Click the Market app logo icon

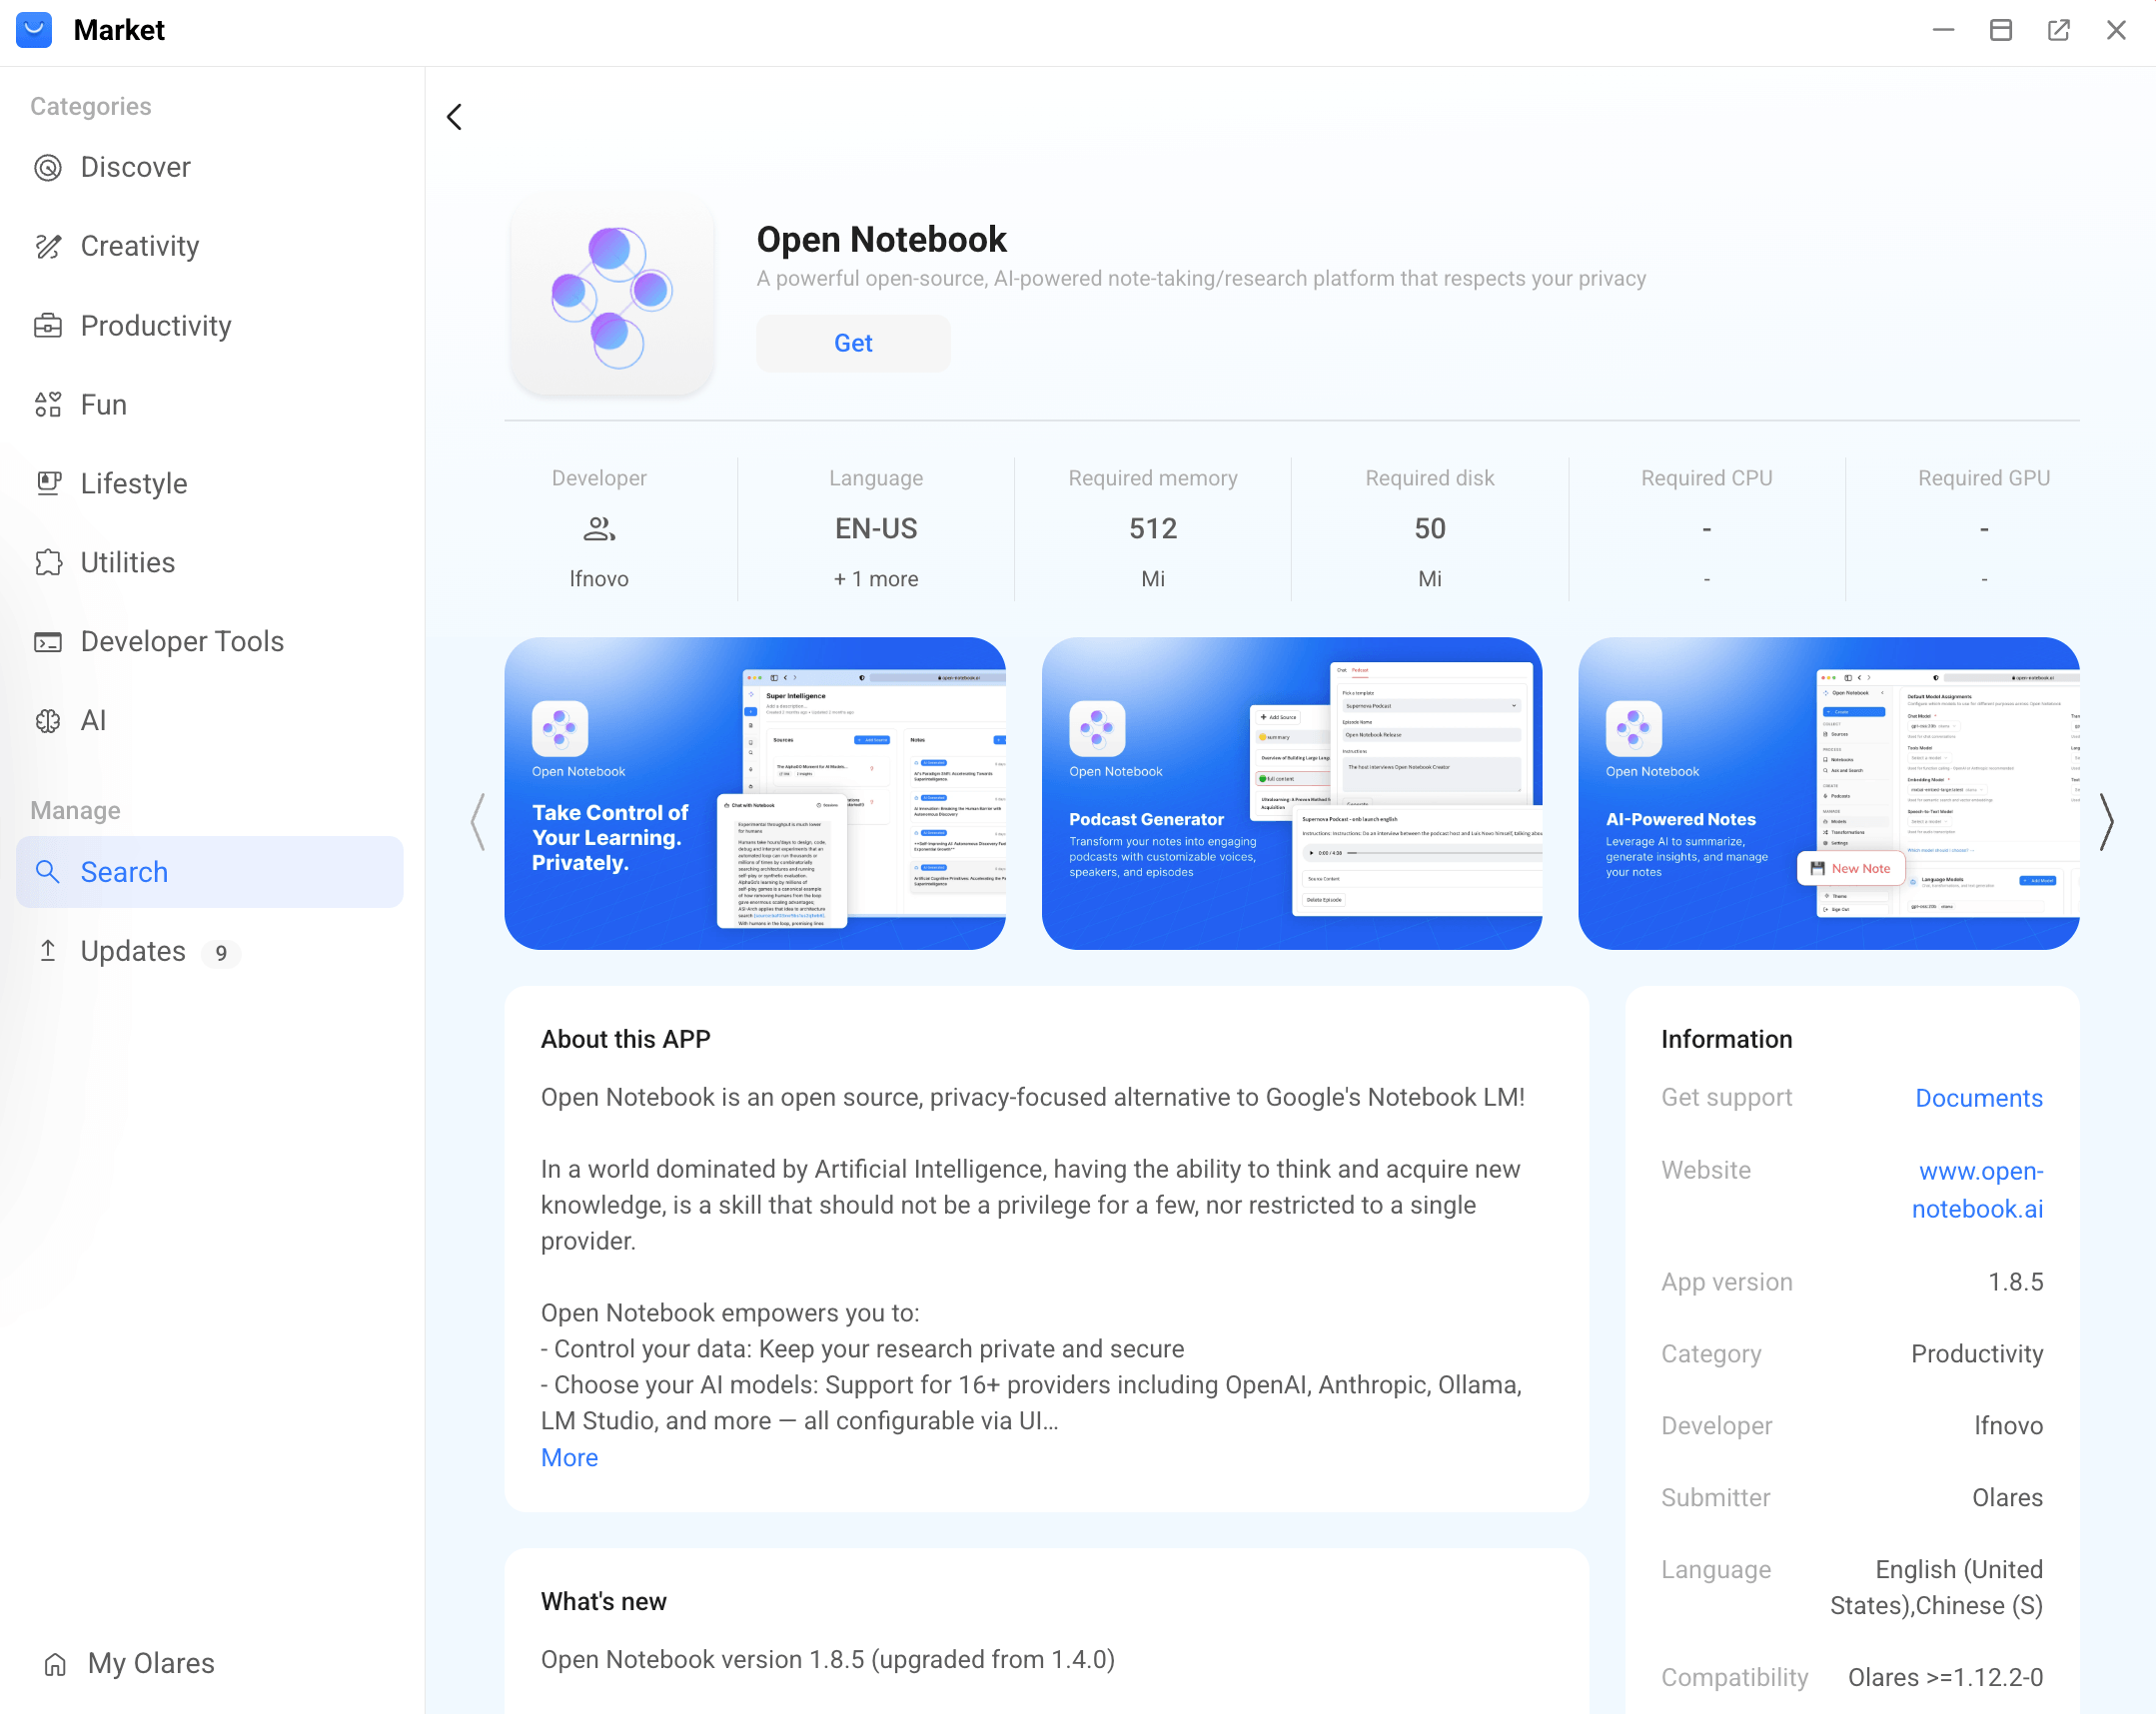[34, 30]
